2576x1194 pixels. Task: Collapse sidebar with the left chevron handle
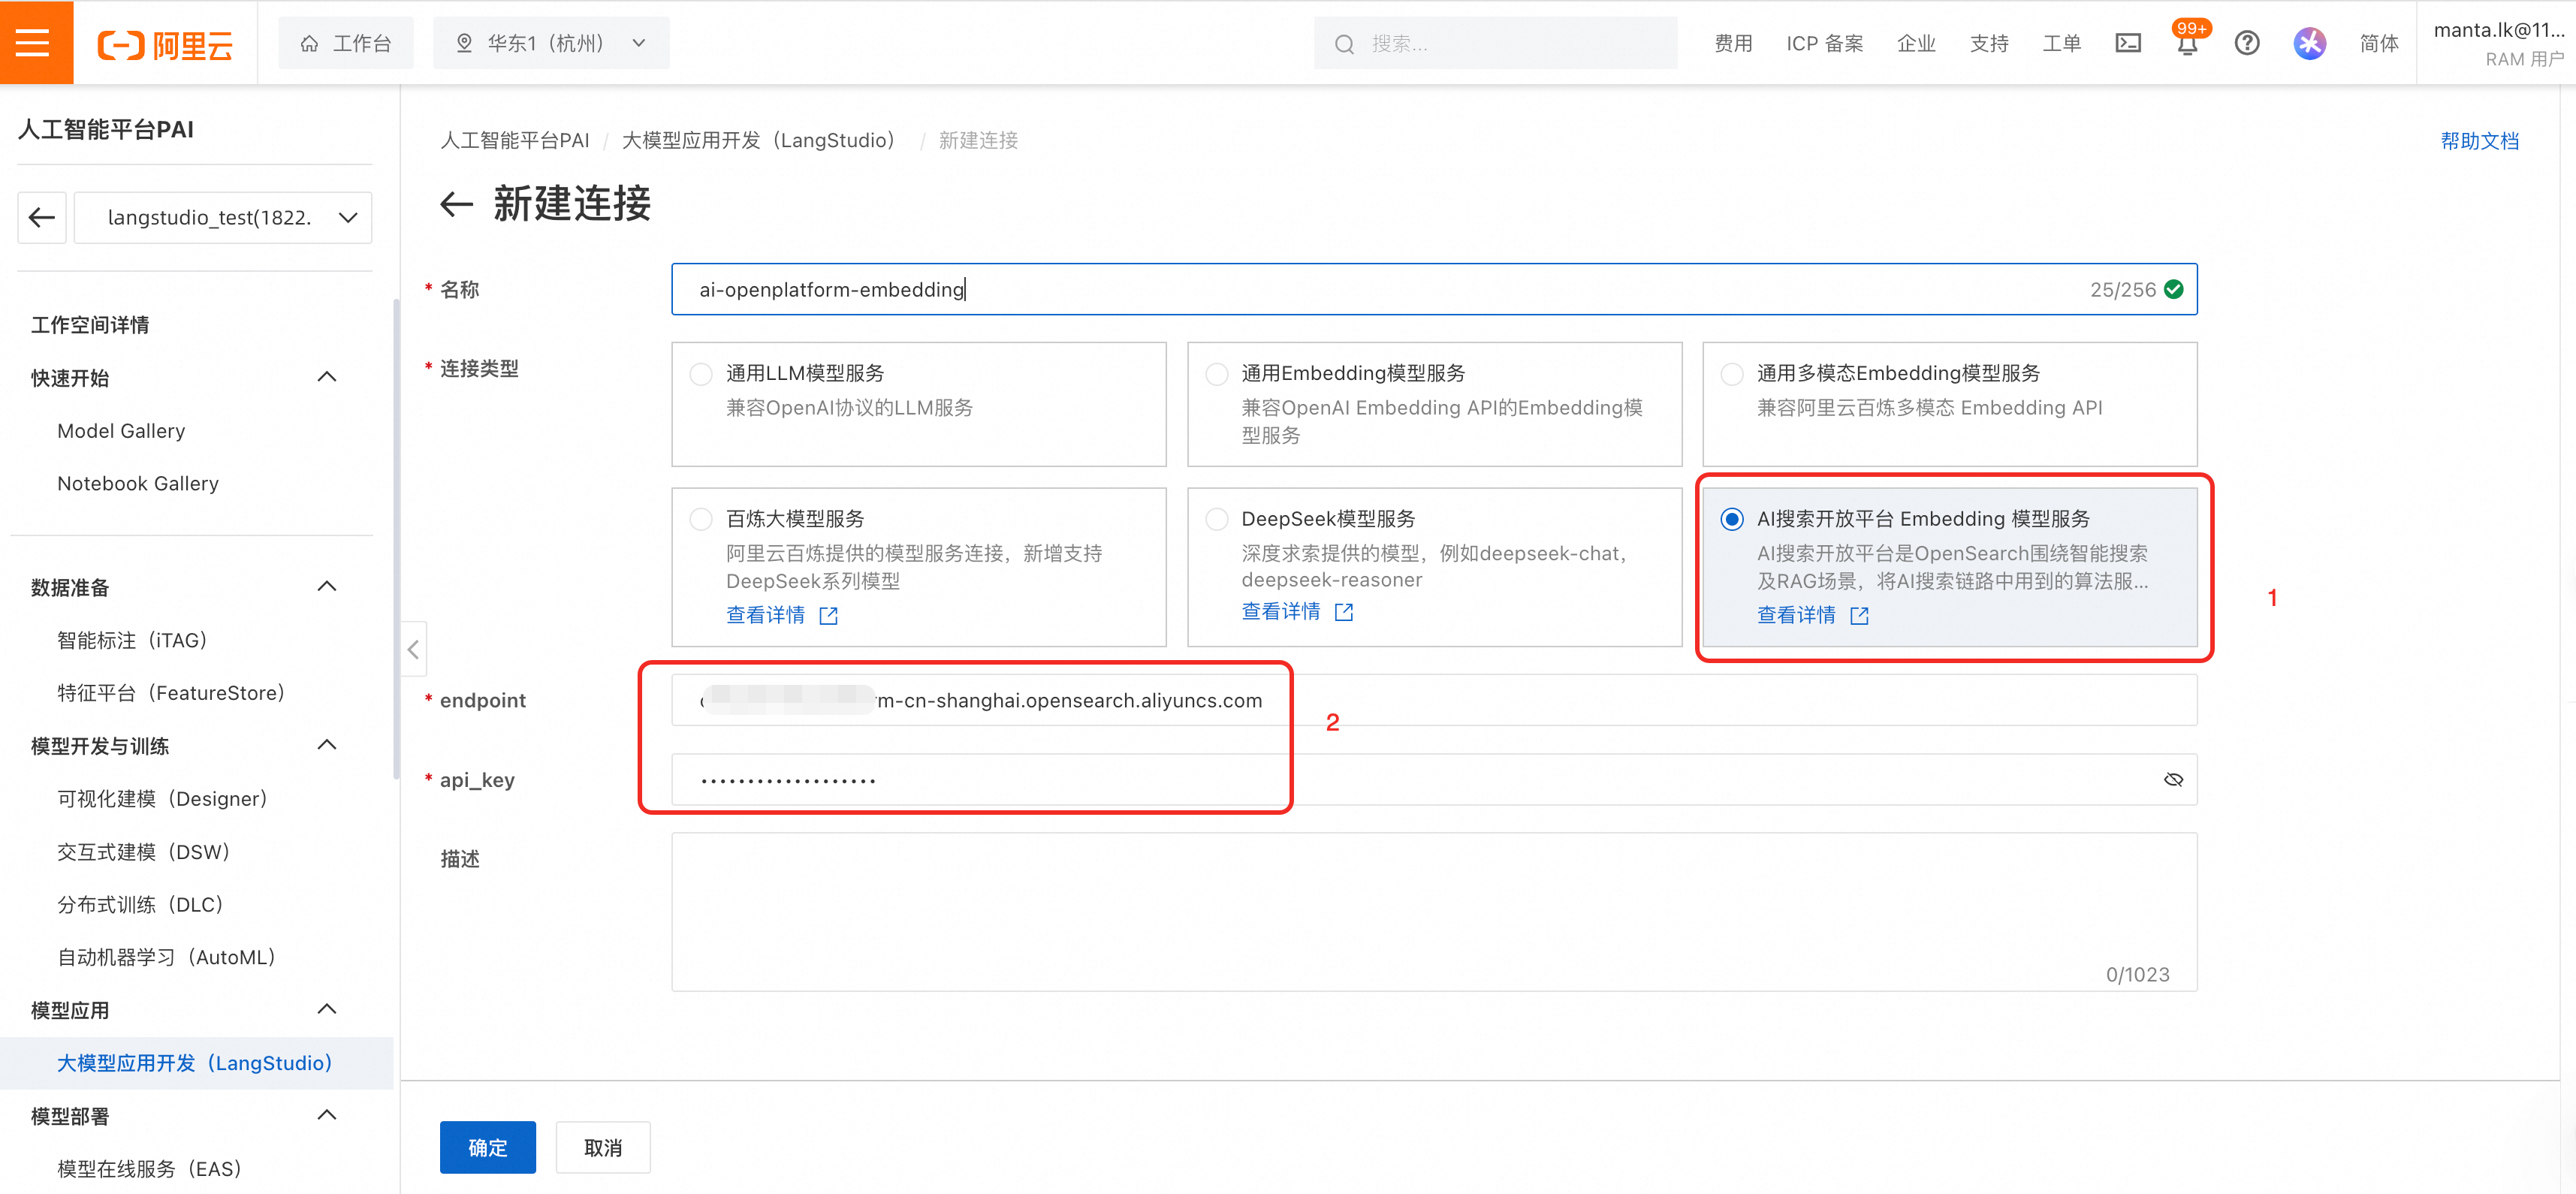[x=413, y=650]
